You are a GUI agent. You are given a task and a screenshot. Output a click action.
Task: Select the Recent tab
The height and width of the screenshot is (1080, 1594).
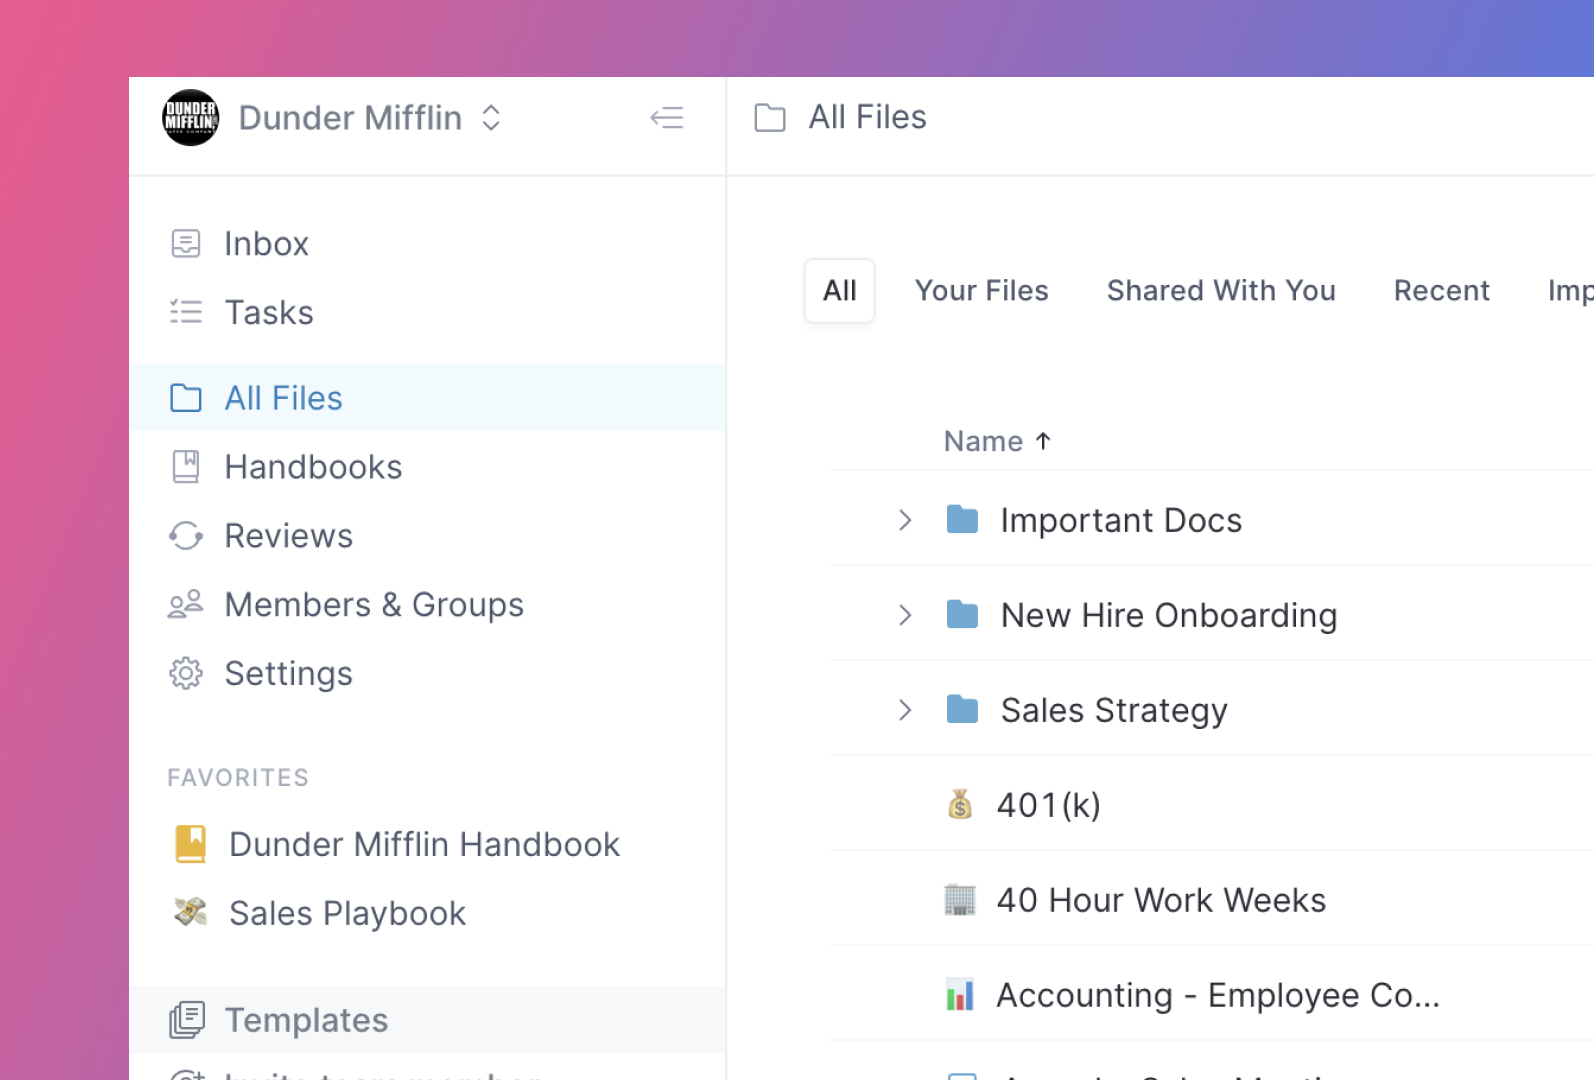(1441, 291)
